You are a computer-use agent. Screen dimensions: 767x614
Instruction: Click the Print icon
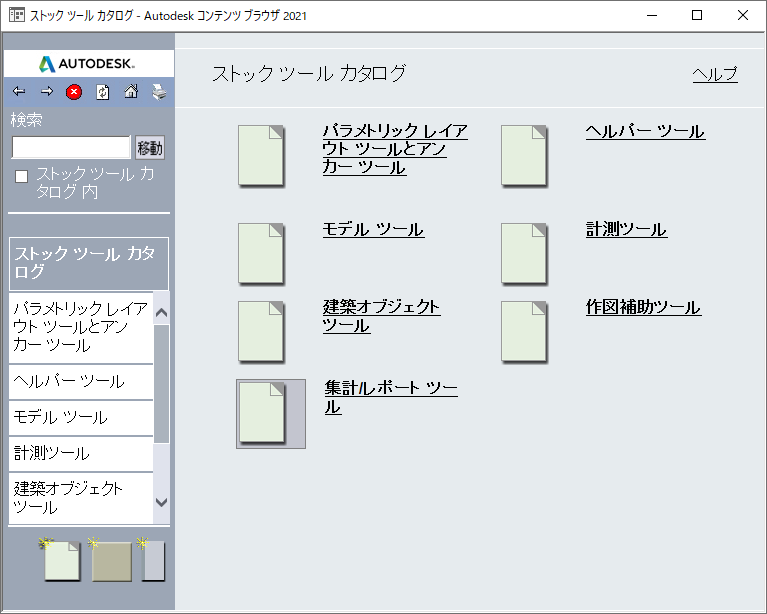159,91
